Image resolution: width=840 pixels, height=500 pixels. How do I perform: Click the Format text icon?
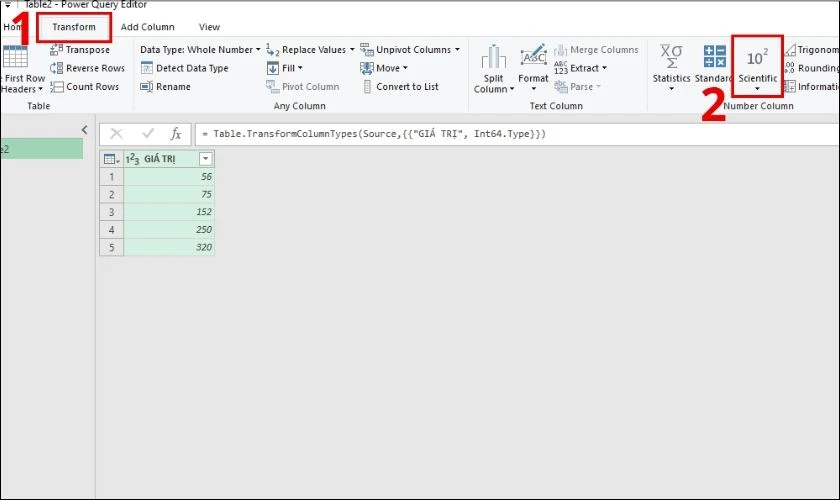point(534,57)
